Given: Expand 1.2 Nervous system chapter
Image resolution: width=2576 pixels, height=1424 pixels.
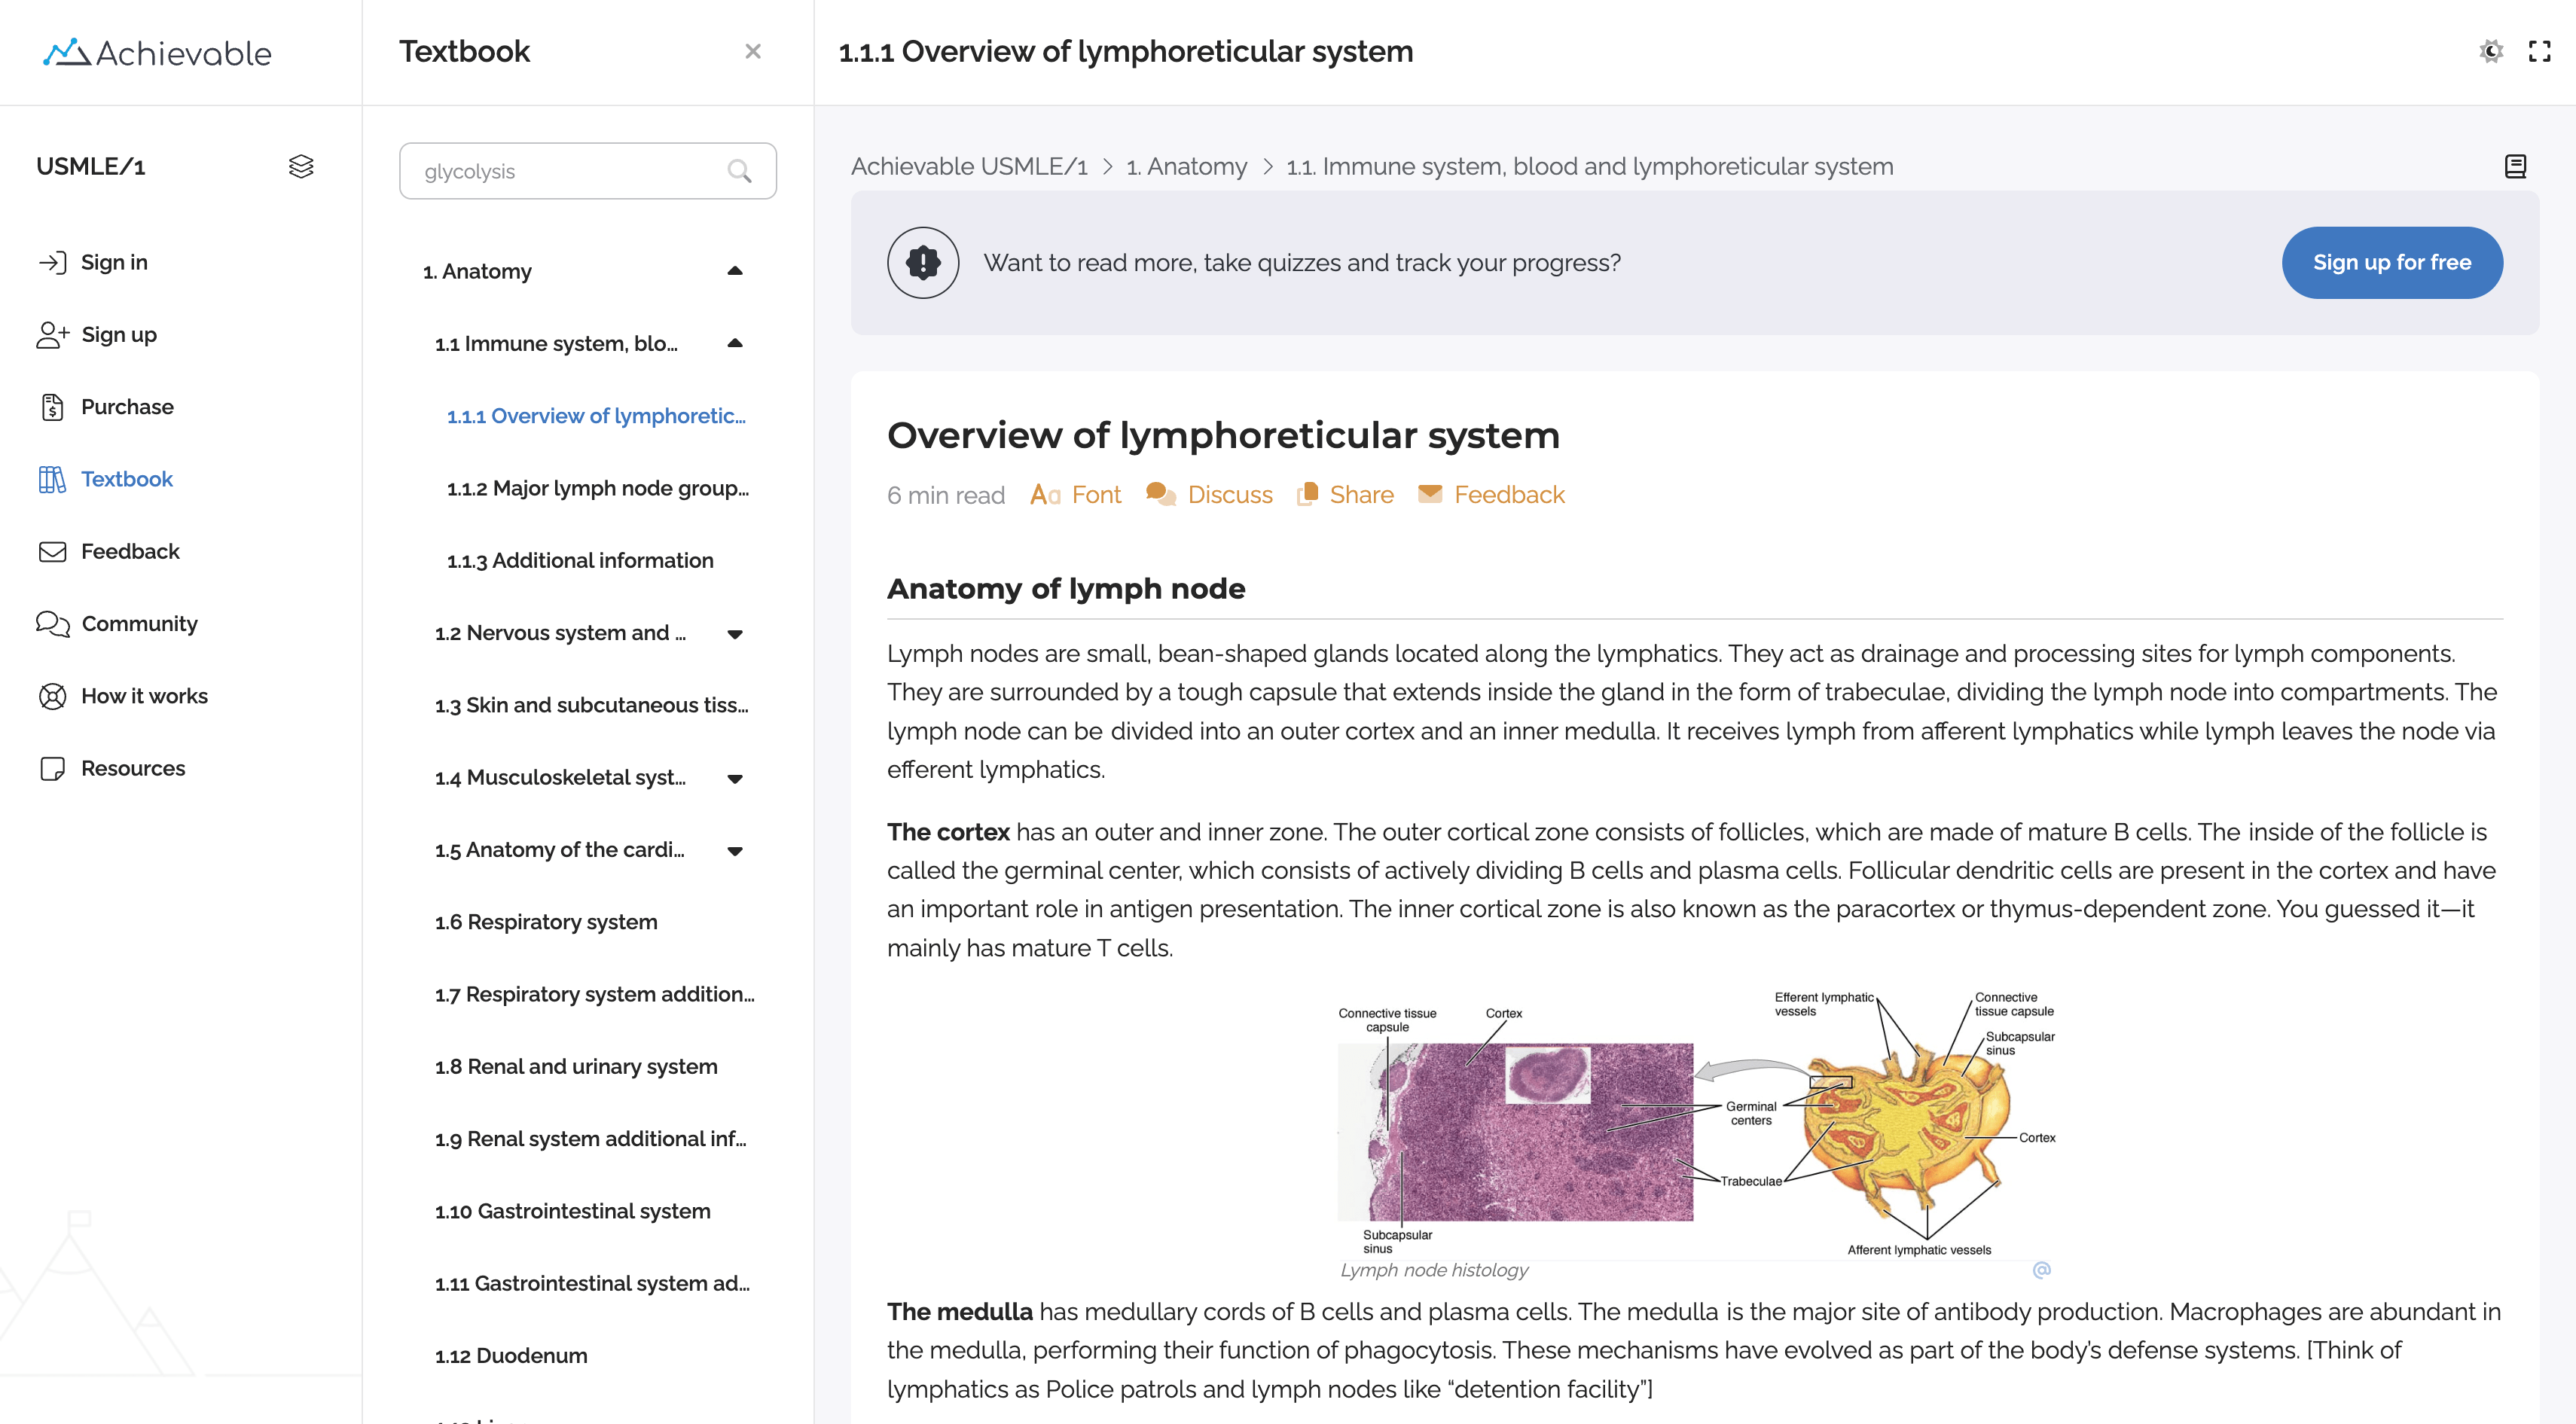Looking at the screenshot, I should click(735, 633).
